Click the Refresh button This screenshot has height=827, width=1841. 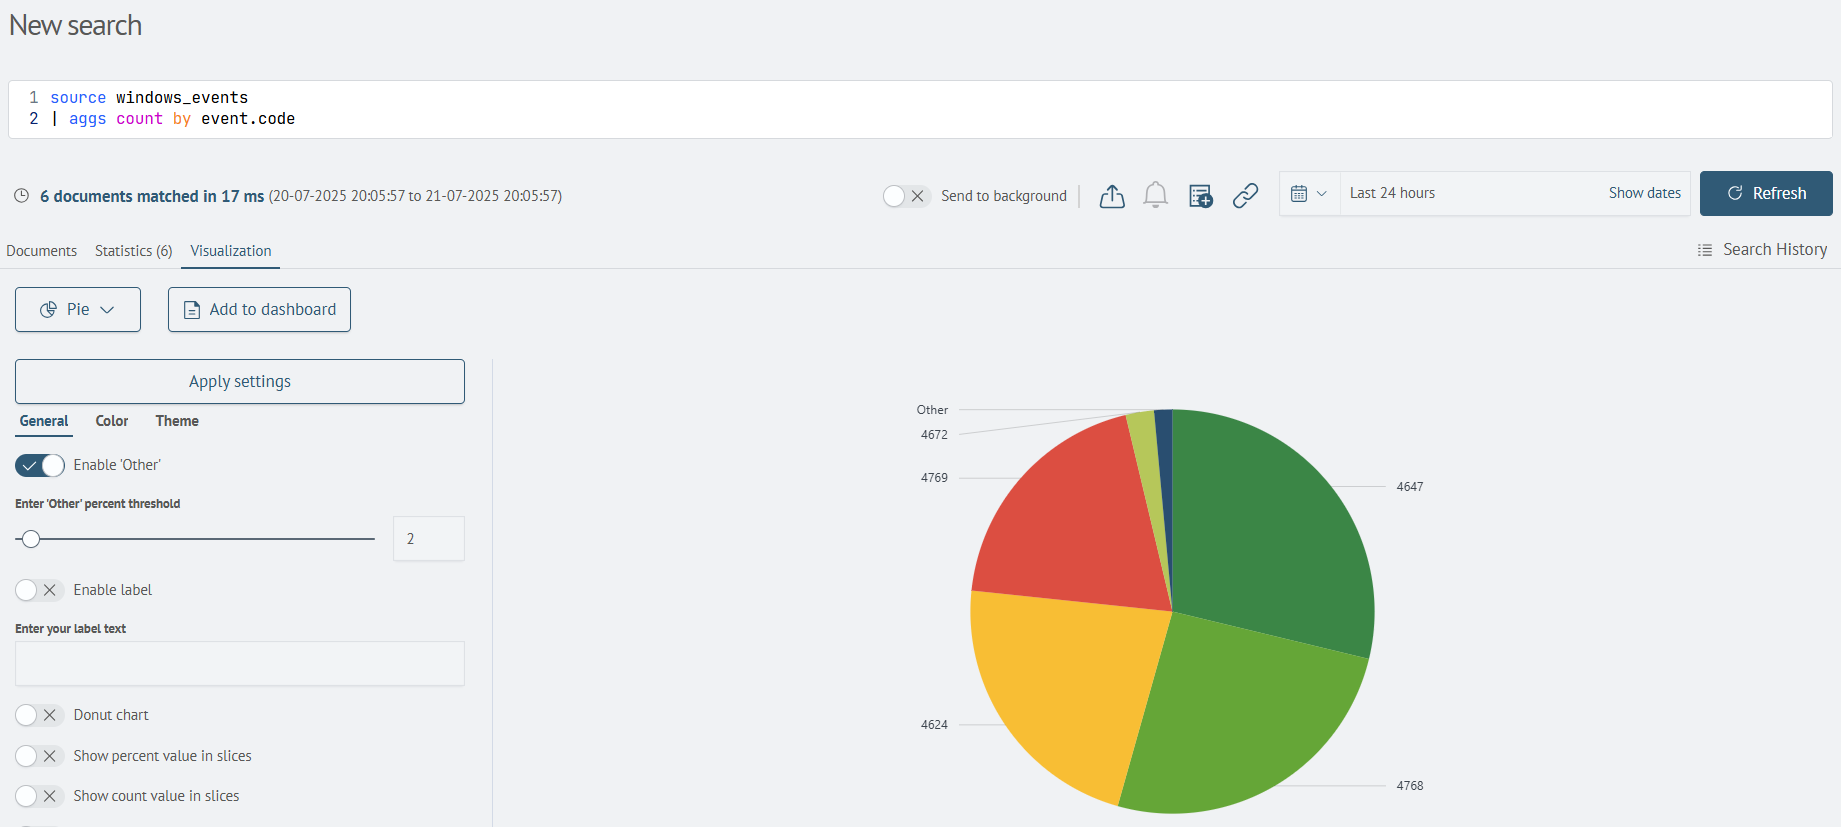(1766, 193)
